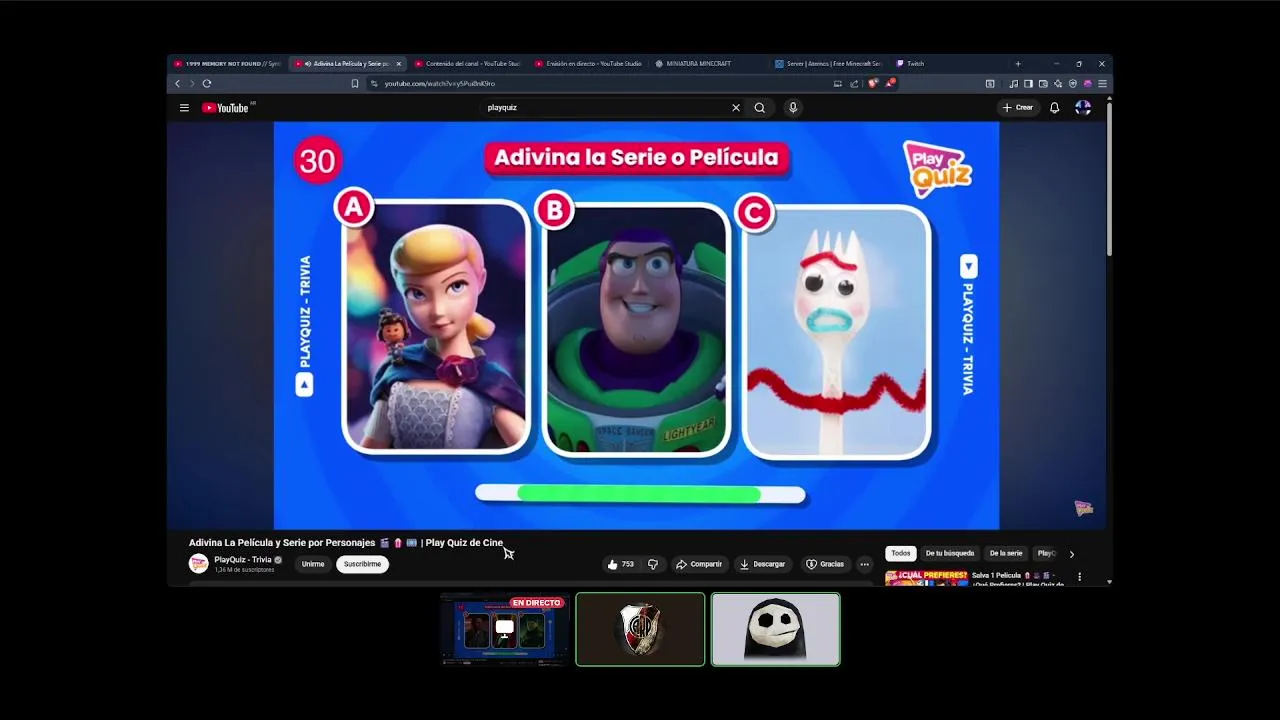
Task: Toggle the browser sidebar panel icon
Action: click(x=1028, y=84)
